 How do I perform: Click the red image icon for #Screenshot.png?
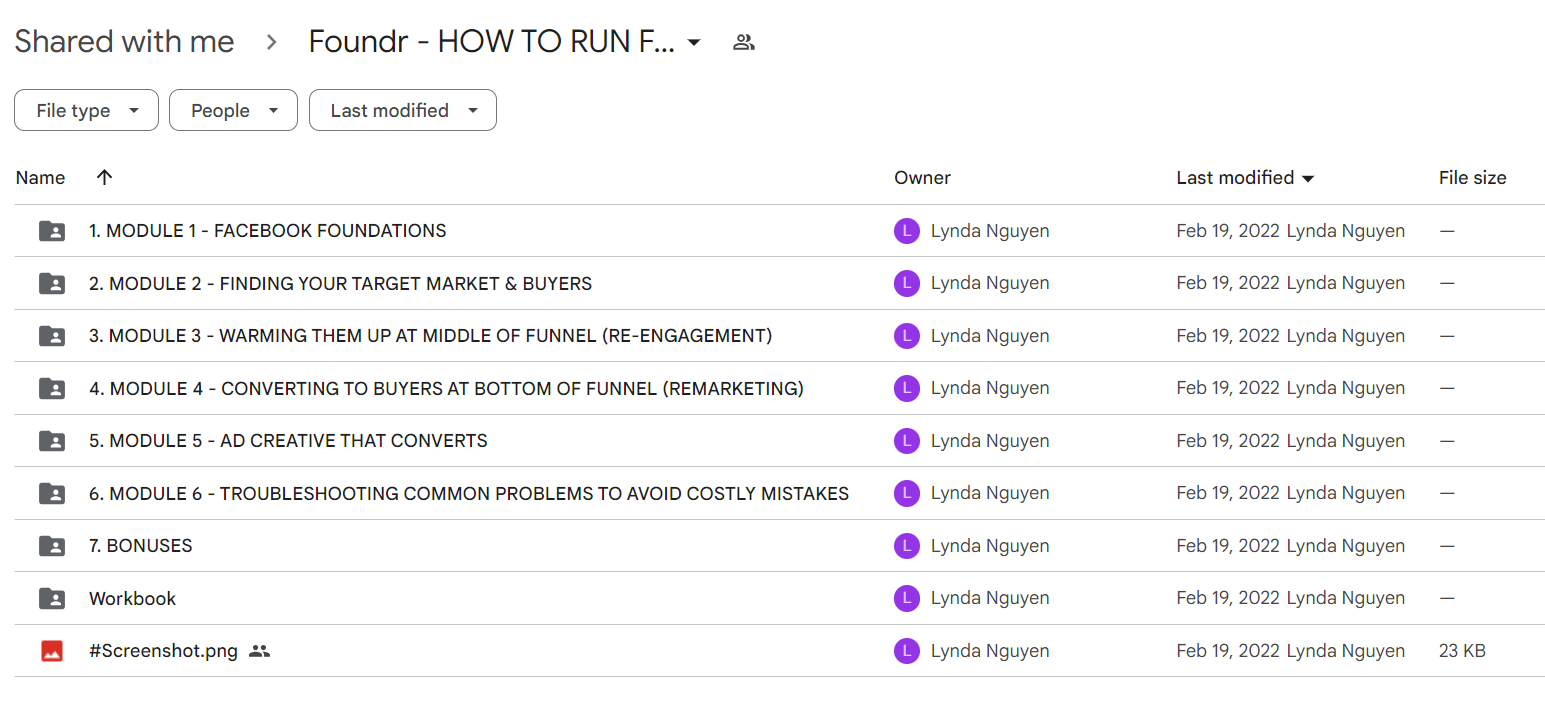coord(52,651)
